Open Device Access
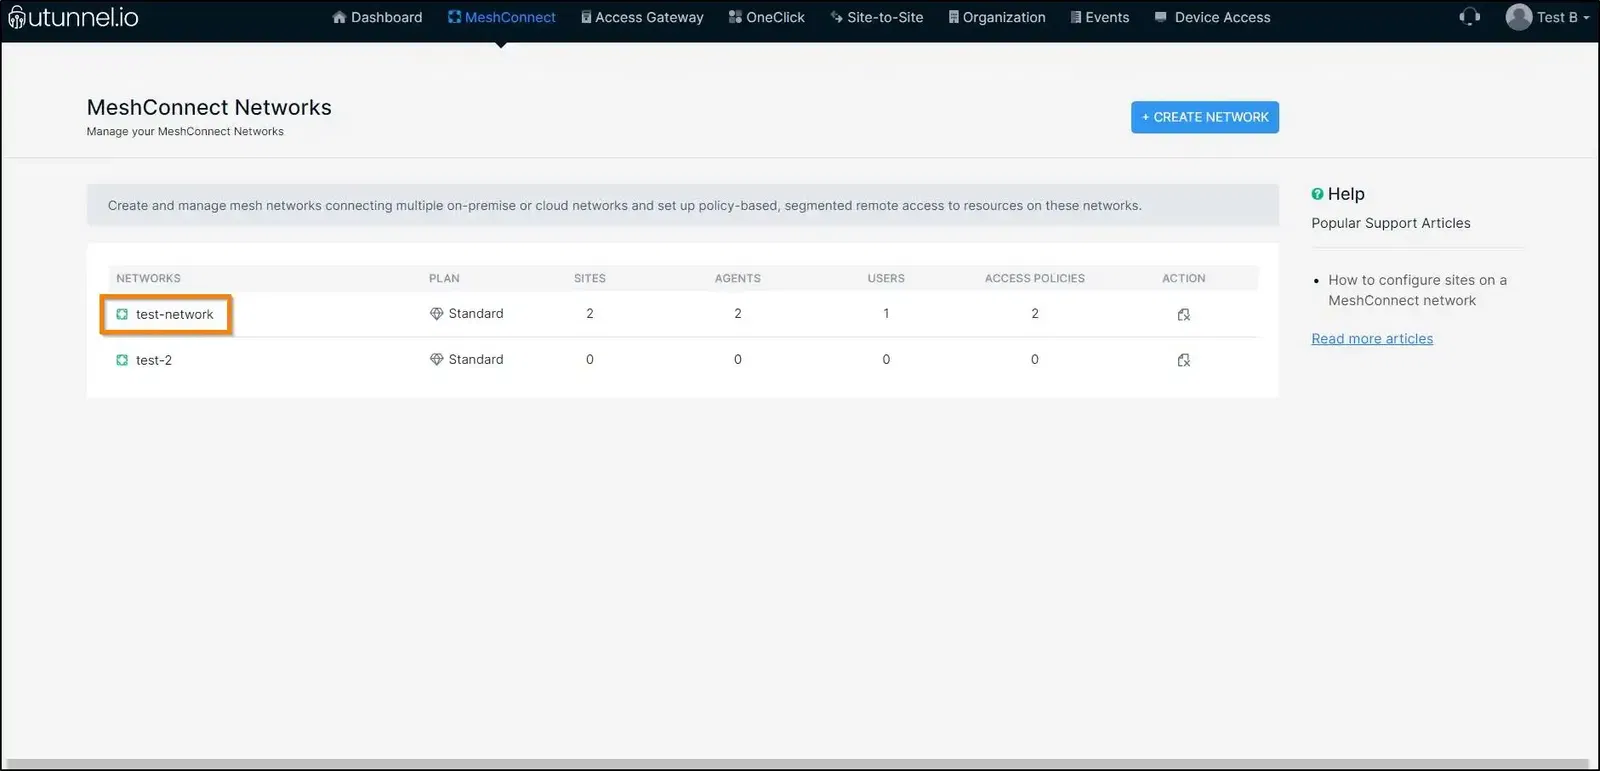This screenshot has height=771, width=1600. 1212,17
